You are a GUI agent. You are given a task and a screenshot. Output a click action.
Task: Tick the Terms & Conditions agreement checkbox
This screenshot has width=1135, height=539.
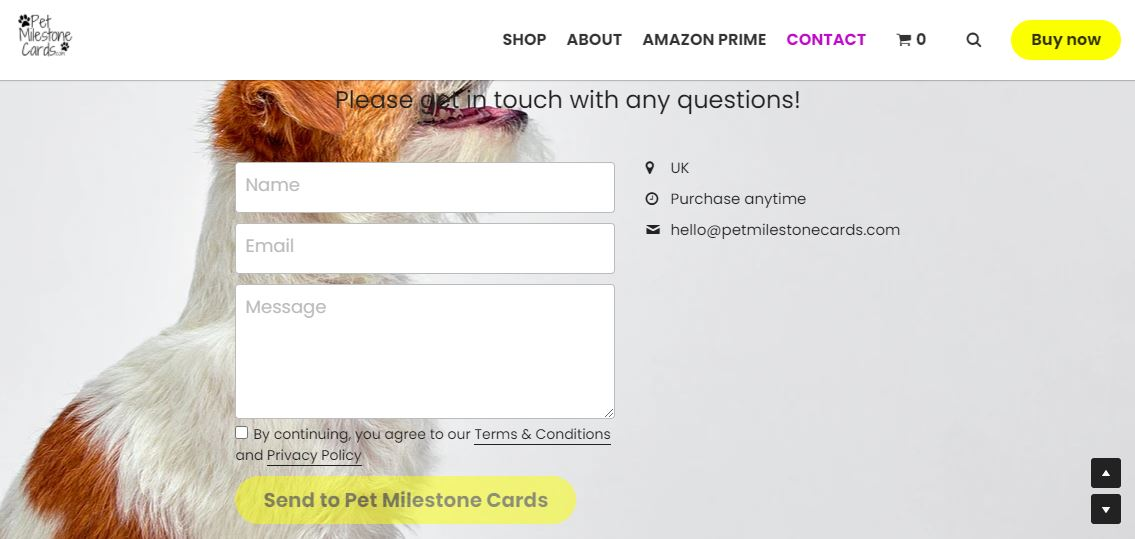(242, 433)
